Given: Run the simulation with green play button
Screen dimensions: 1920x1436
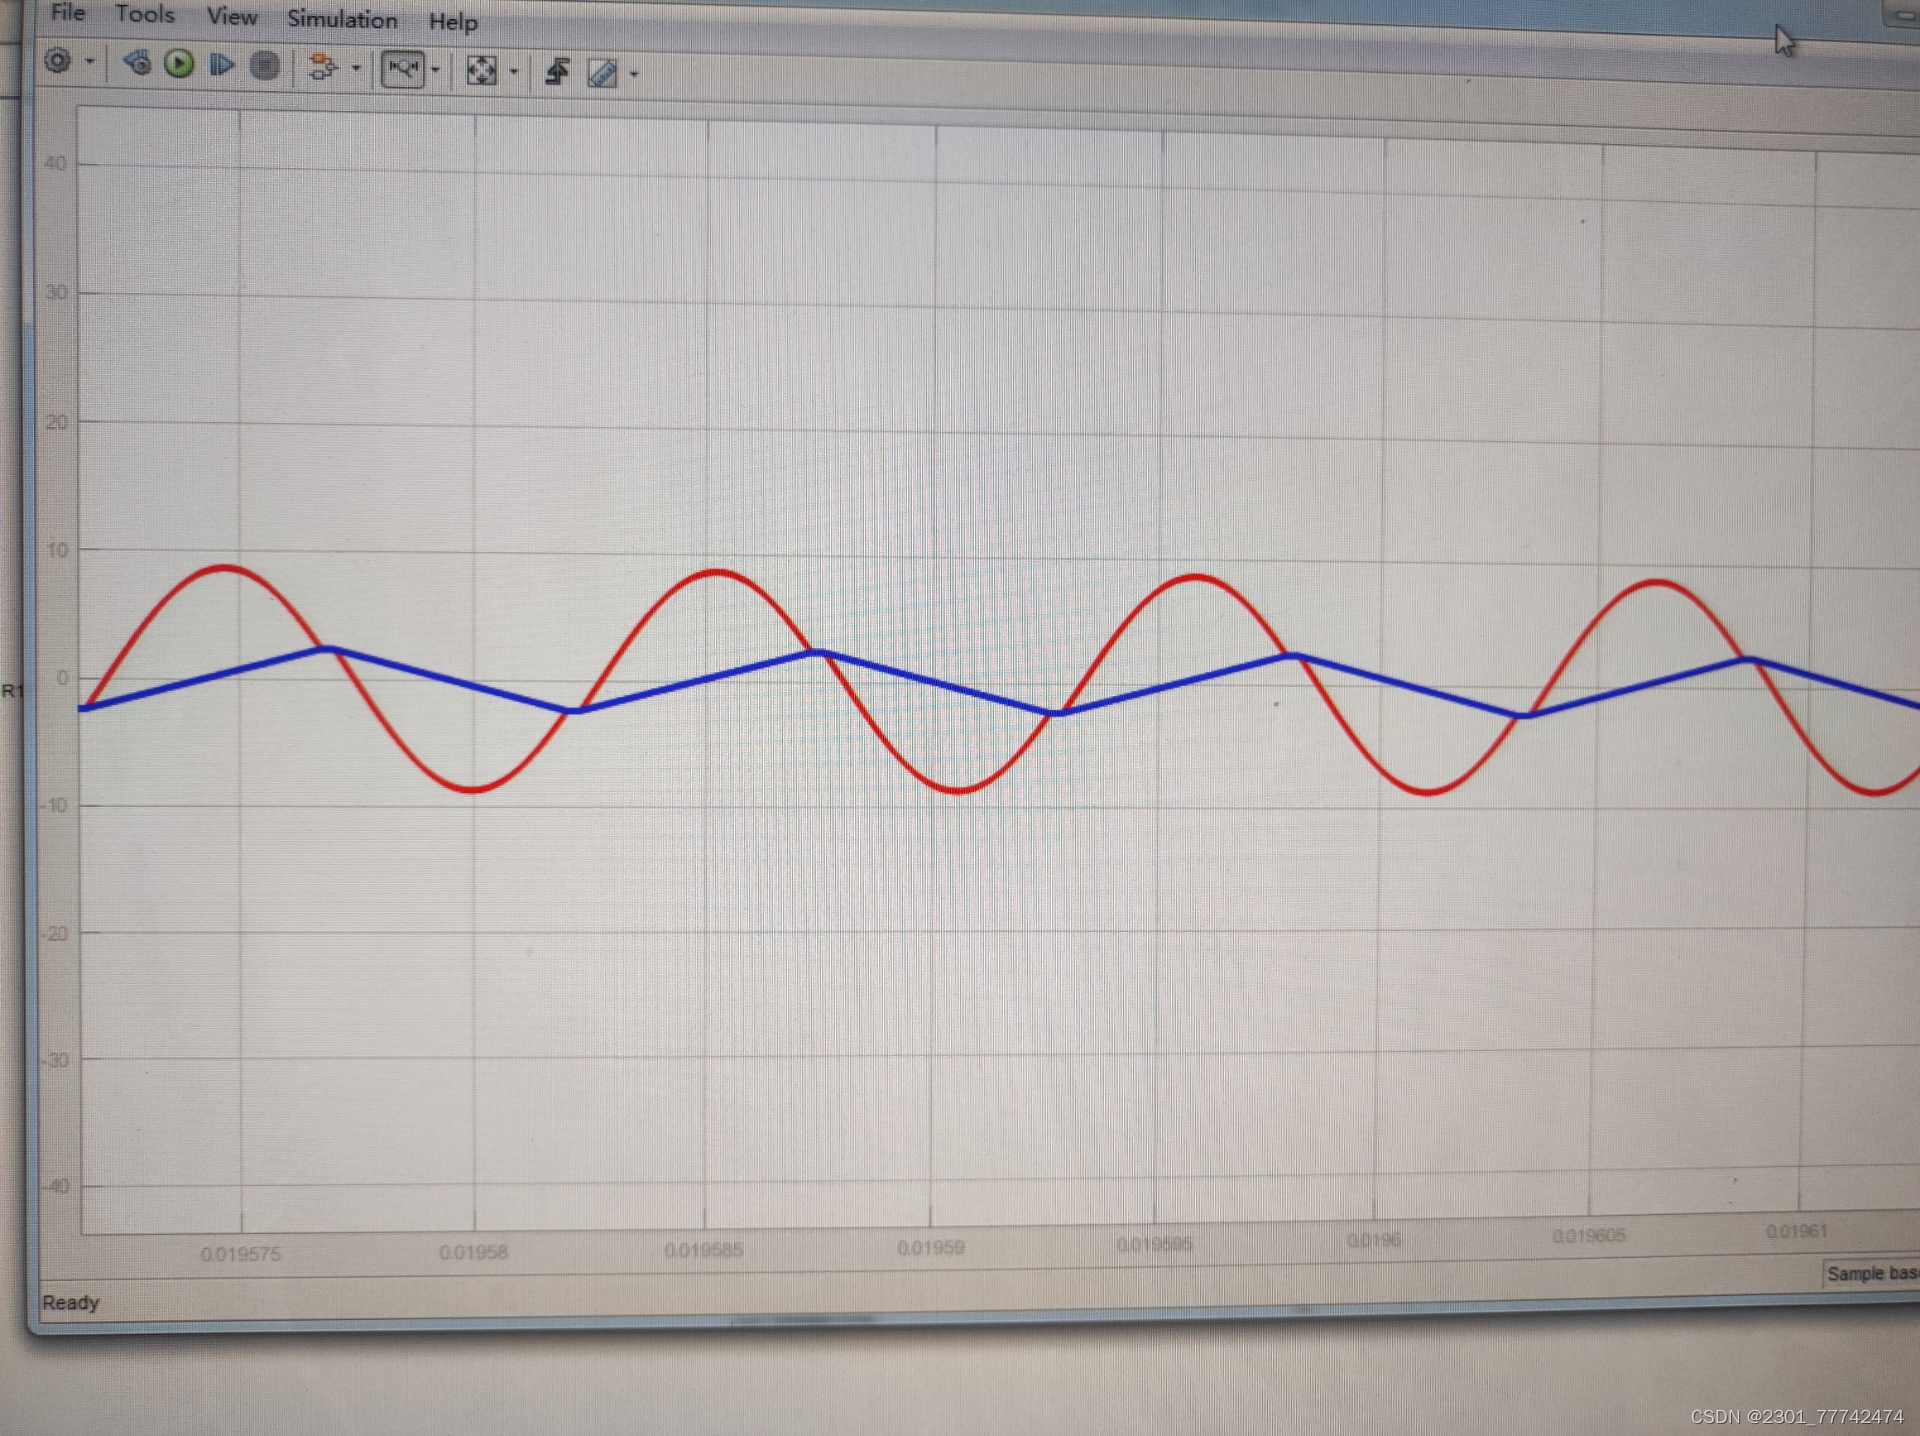Looking at the screenshot, I should point(179,64).
